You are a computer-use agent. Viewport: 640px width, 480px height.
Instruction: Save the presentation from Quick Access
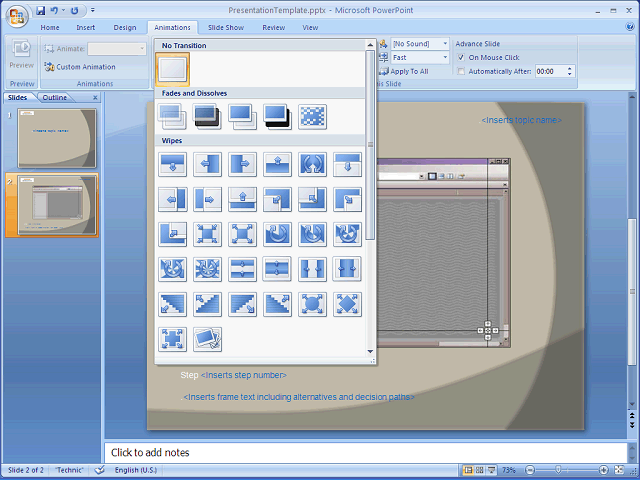[40, 10]
